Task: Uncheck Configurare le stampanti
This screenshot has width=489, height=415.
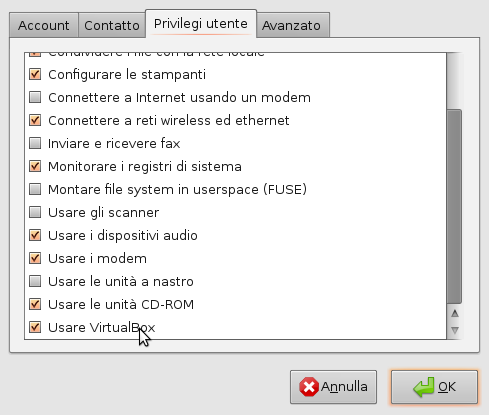Action: [x=35, y=74]
